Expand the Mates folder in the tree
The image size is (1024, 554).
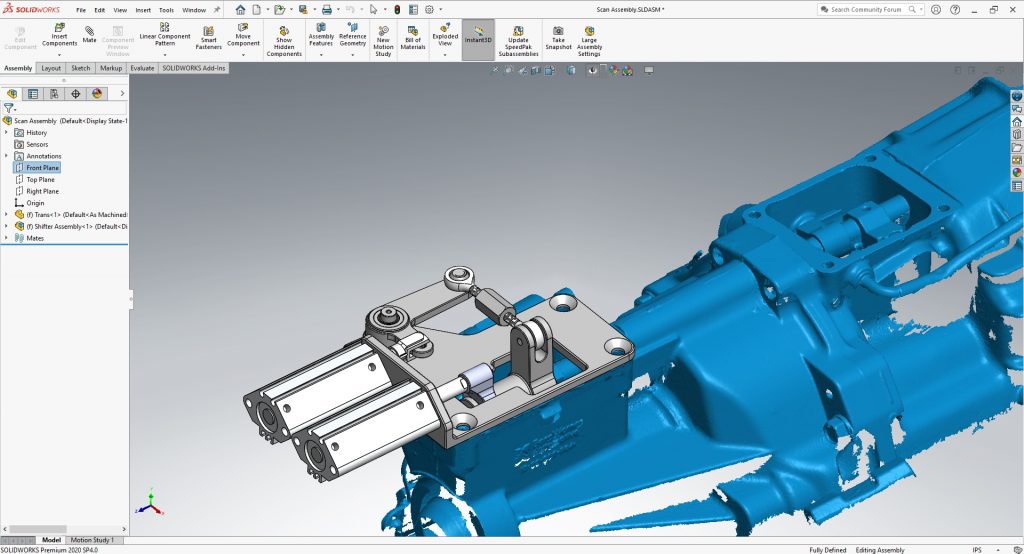[7, 238]
